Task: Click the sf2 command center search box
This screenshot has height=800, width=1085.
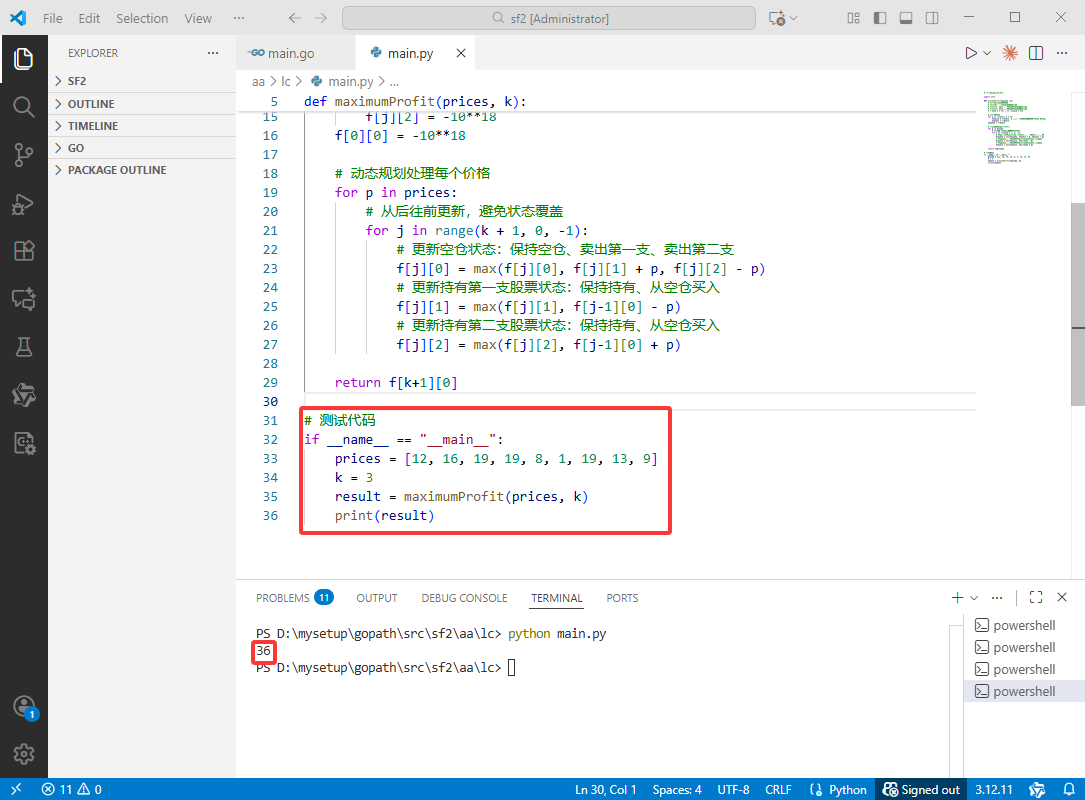Action: (x=549, y=18)
